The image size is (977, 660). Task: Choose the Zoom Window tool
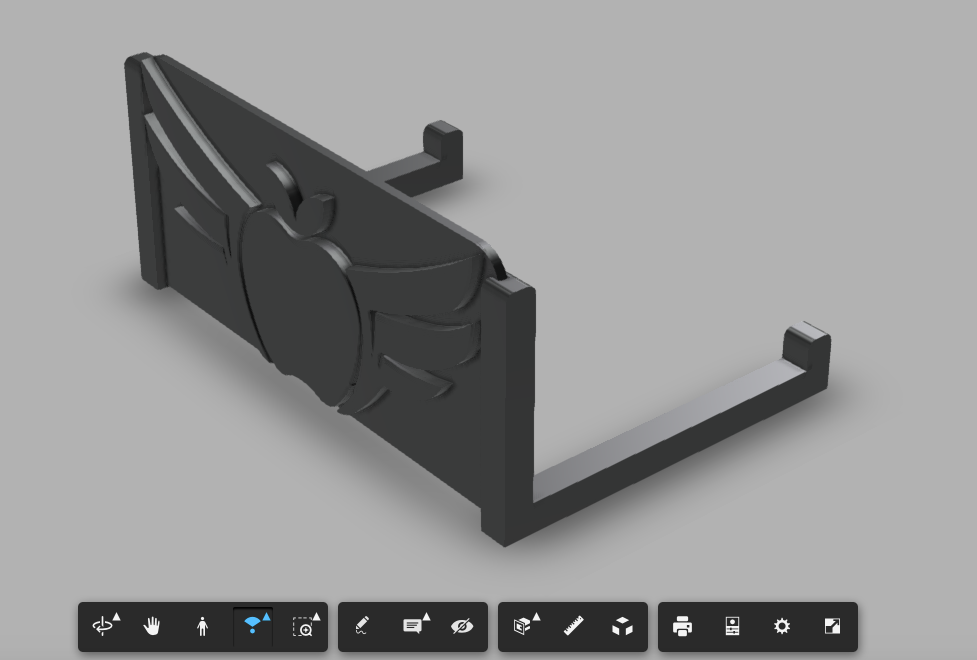point(305,626)
